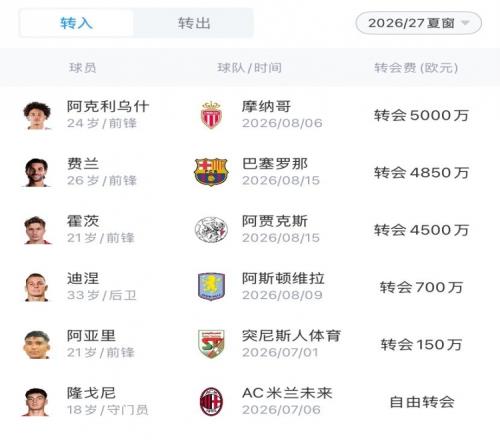Open the 2026/27夏窗 season dropdown
Screen dimensions: 500x440
(x=419, y=23)
